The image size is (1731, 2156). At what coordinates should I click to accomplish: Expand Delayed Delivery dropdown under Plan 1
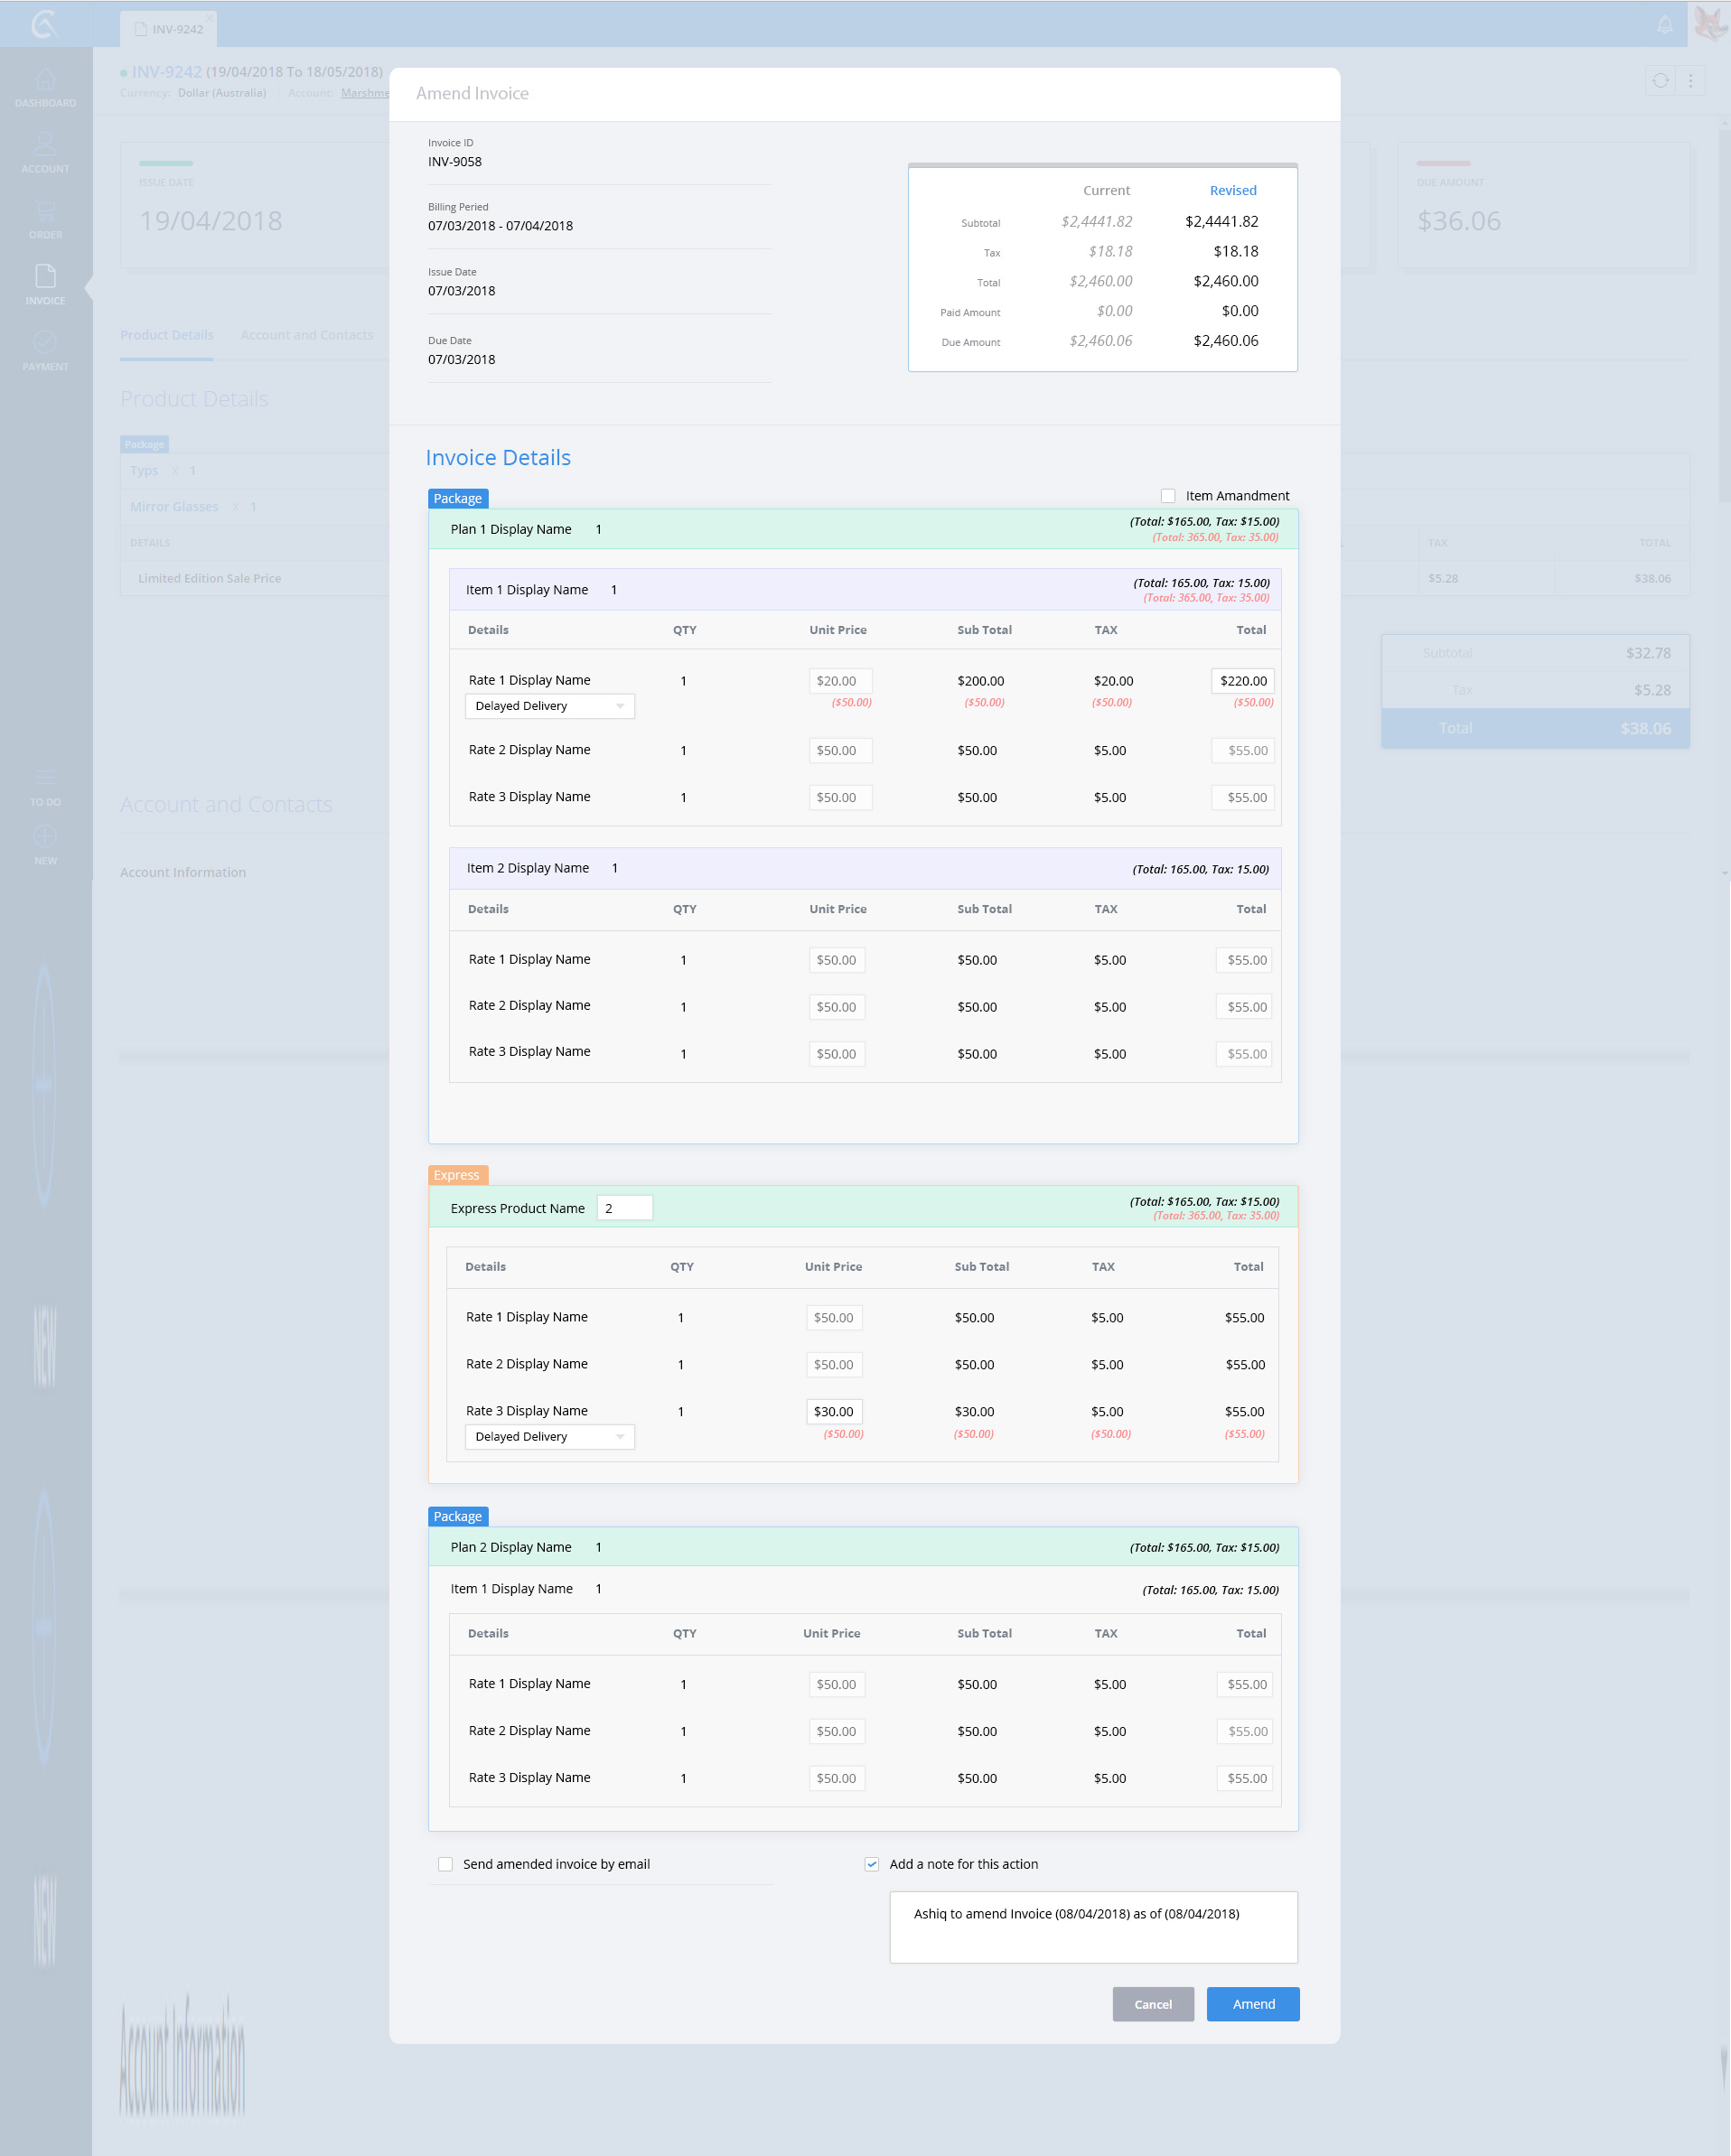[x=549, y=706]
